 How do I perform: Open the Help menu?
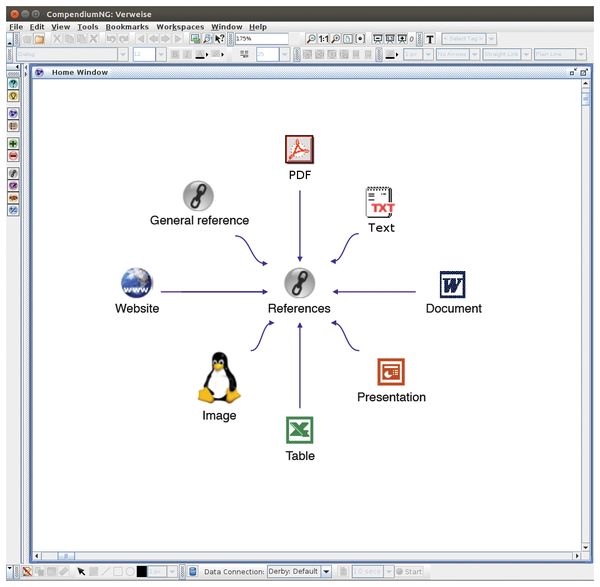point(258,27)
